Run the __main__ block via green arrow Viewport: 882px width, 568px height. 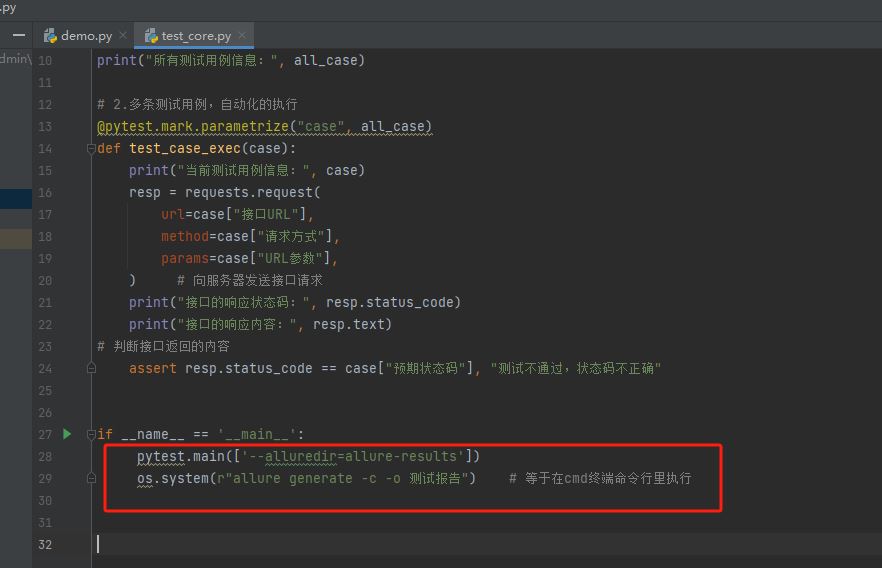67,434
